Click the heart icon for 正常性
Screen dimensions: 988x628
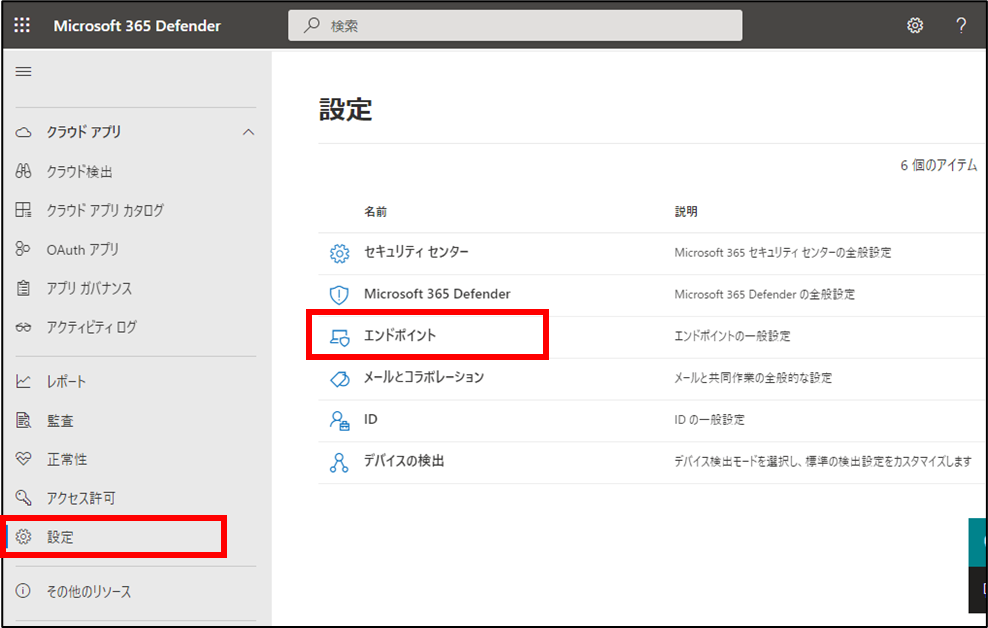pyautogui.click(x=23, y=459)
